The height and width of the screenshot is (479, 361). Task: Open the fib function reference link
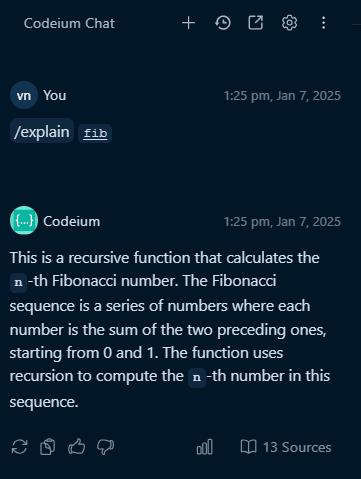pyautogui.click(x=95, y=133)
